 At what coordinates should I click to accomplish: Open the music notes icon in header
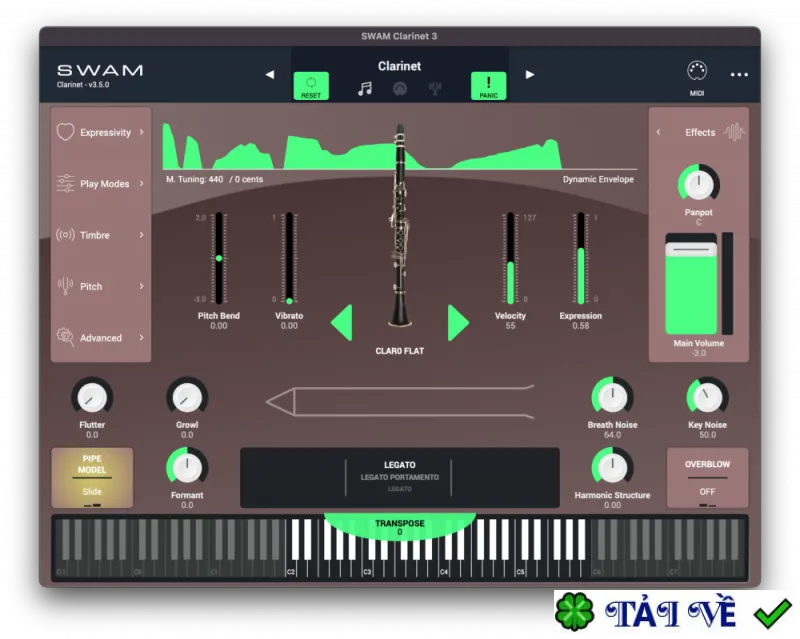click(365, 89)
